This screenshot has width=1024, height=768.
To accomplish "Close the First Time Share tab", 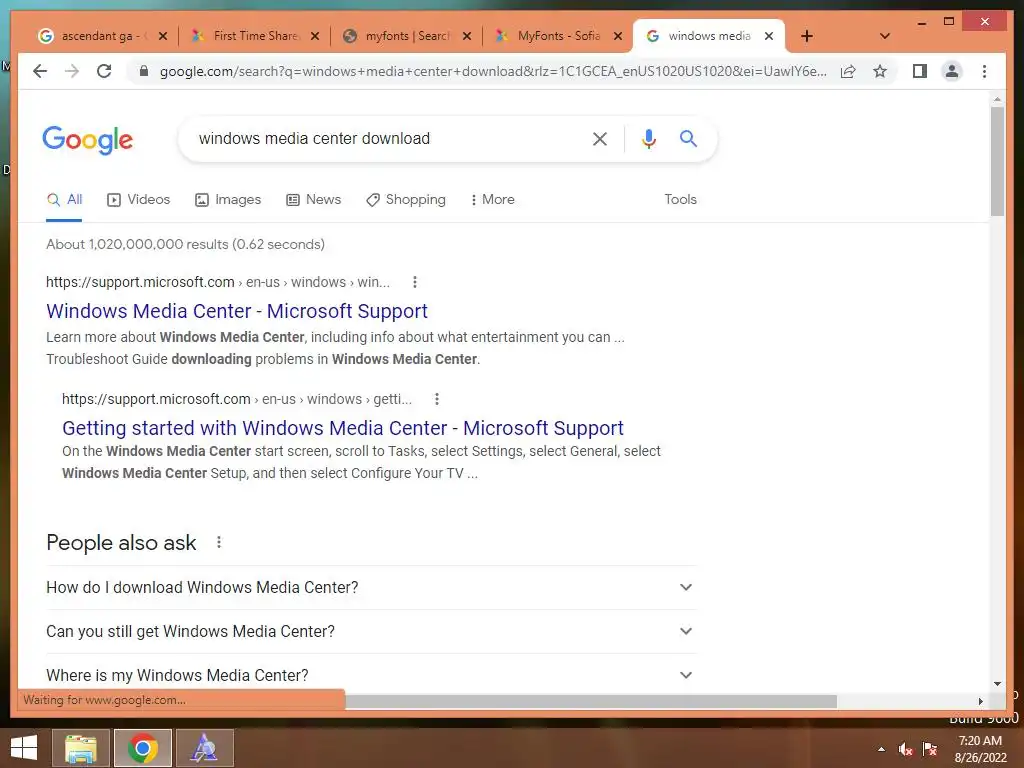I will pos(315,36).
